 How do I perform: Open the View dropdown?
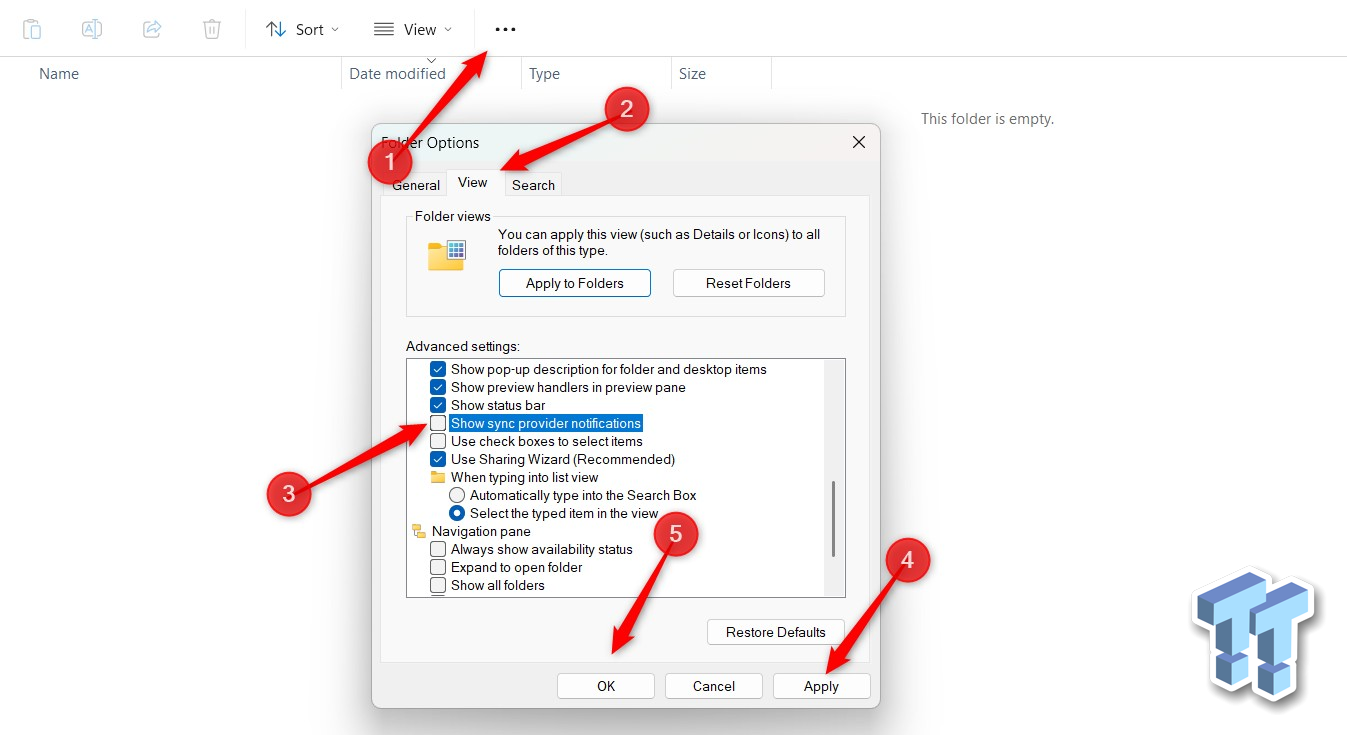[x=447, y=29]
